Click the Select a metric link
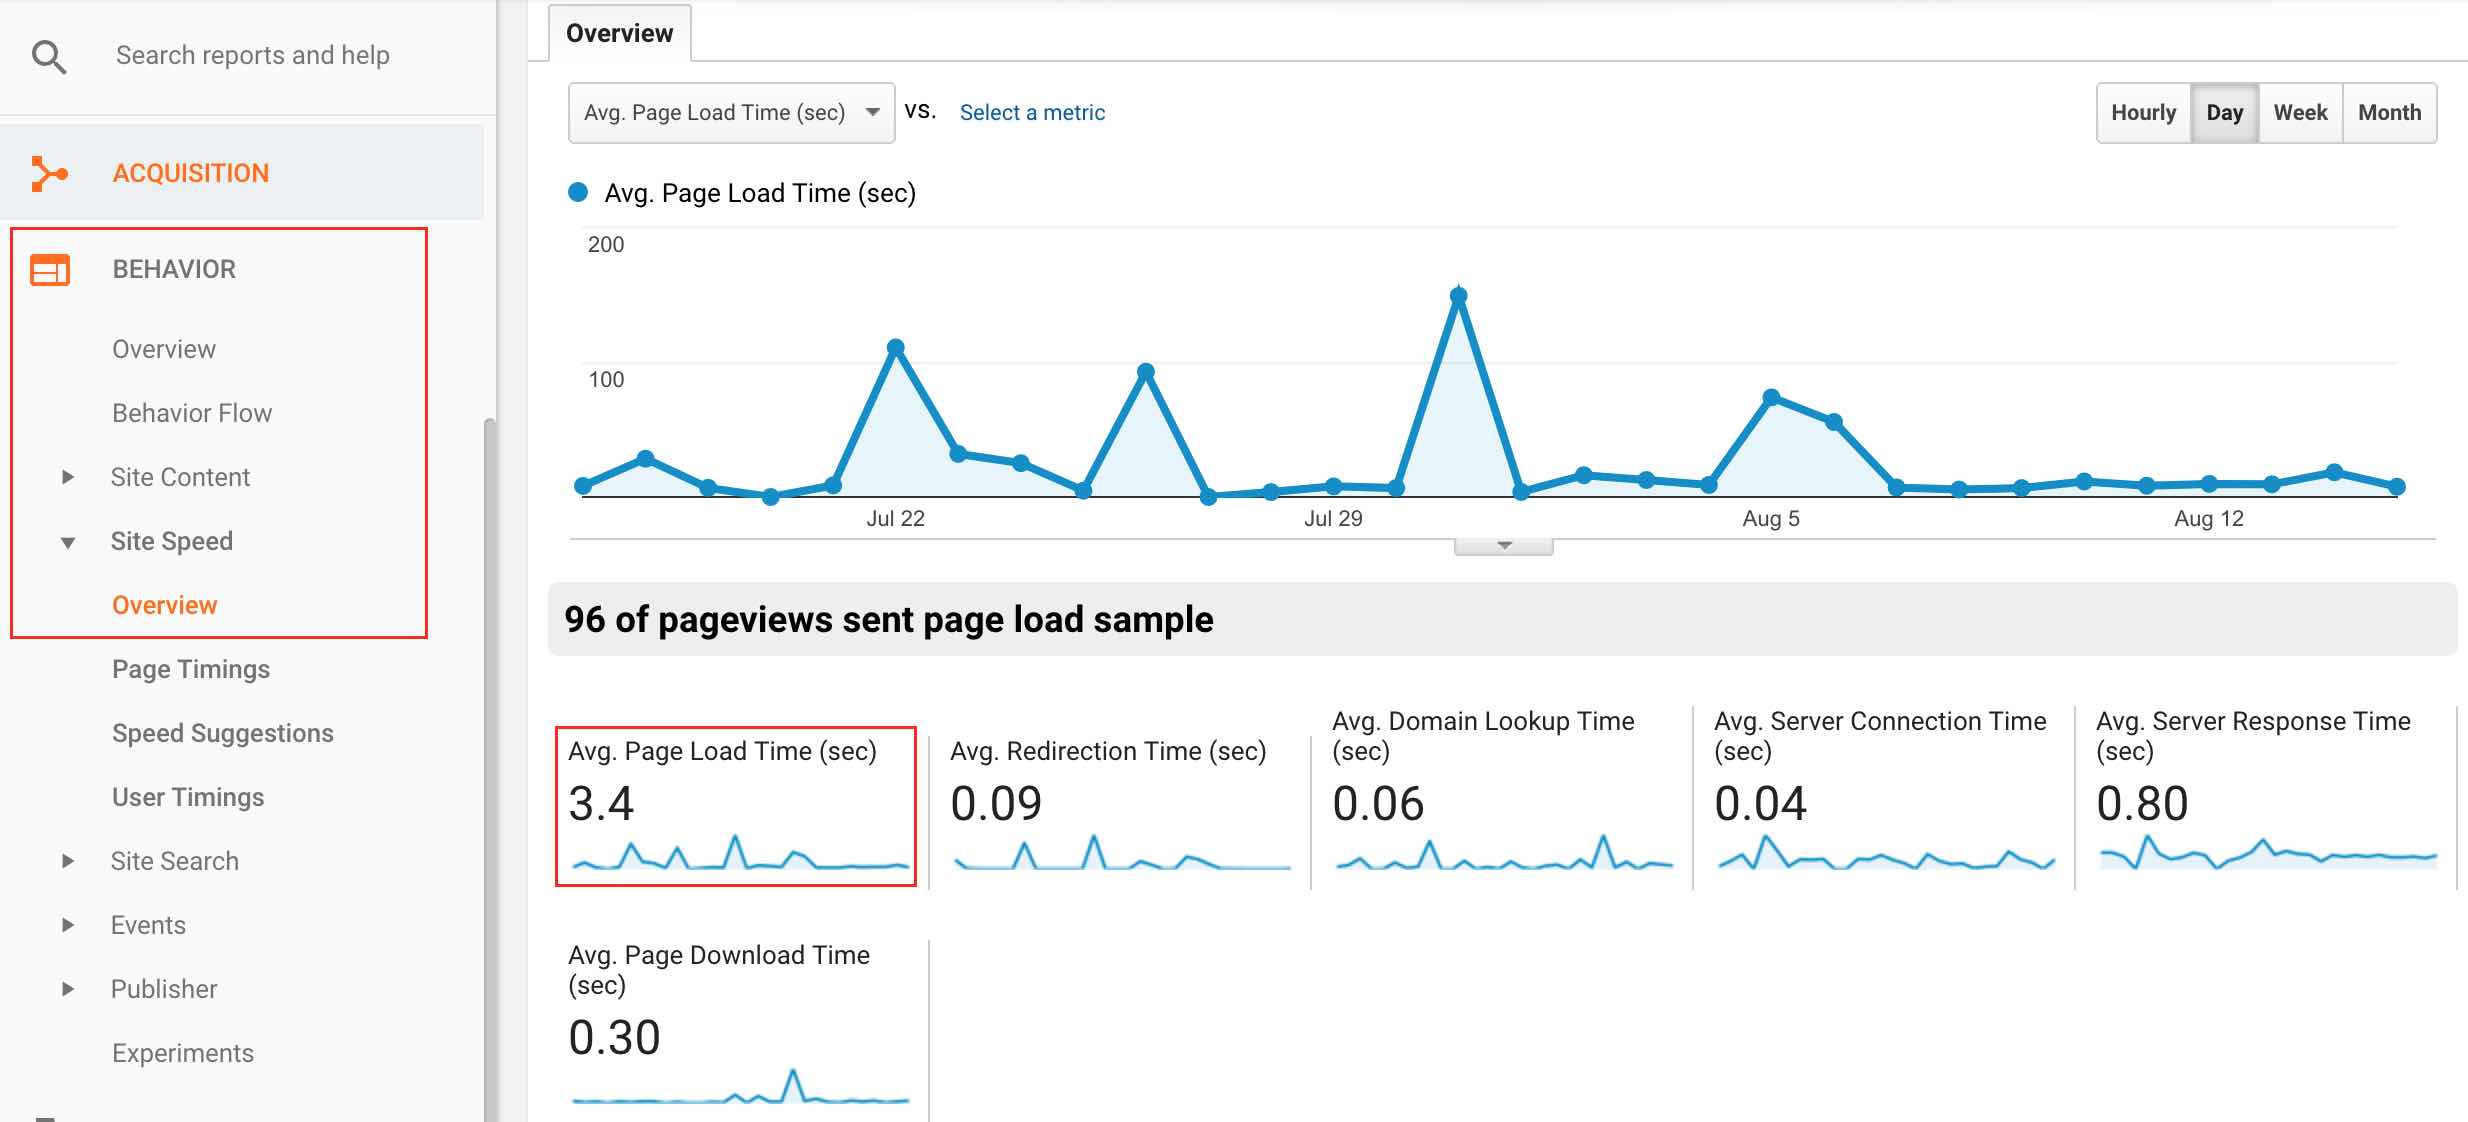 click(1031, 112)
